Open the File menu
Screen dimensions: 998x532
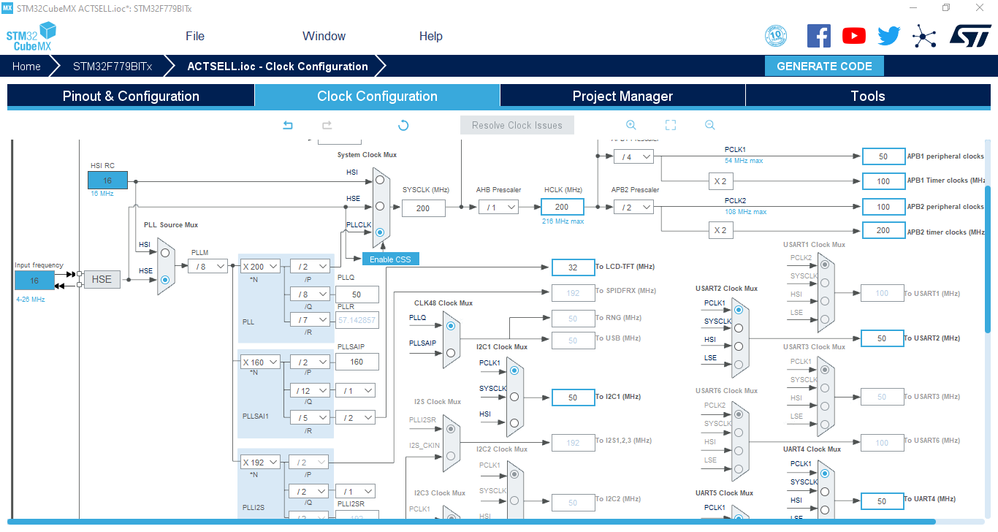[195, 36]
